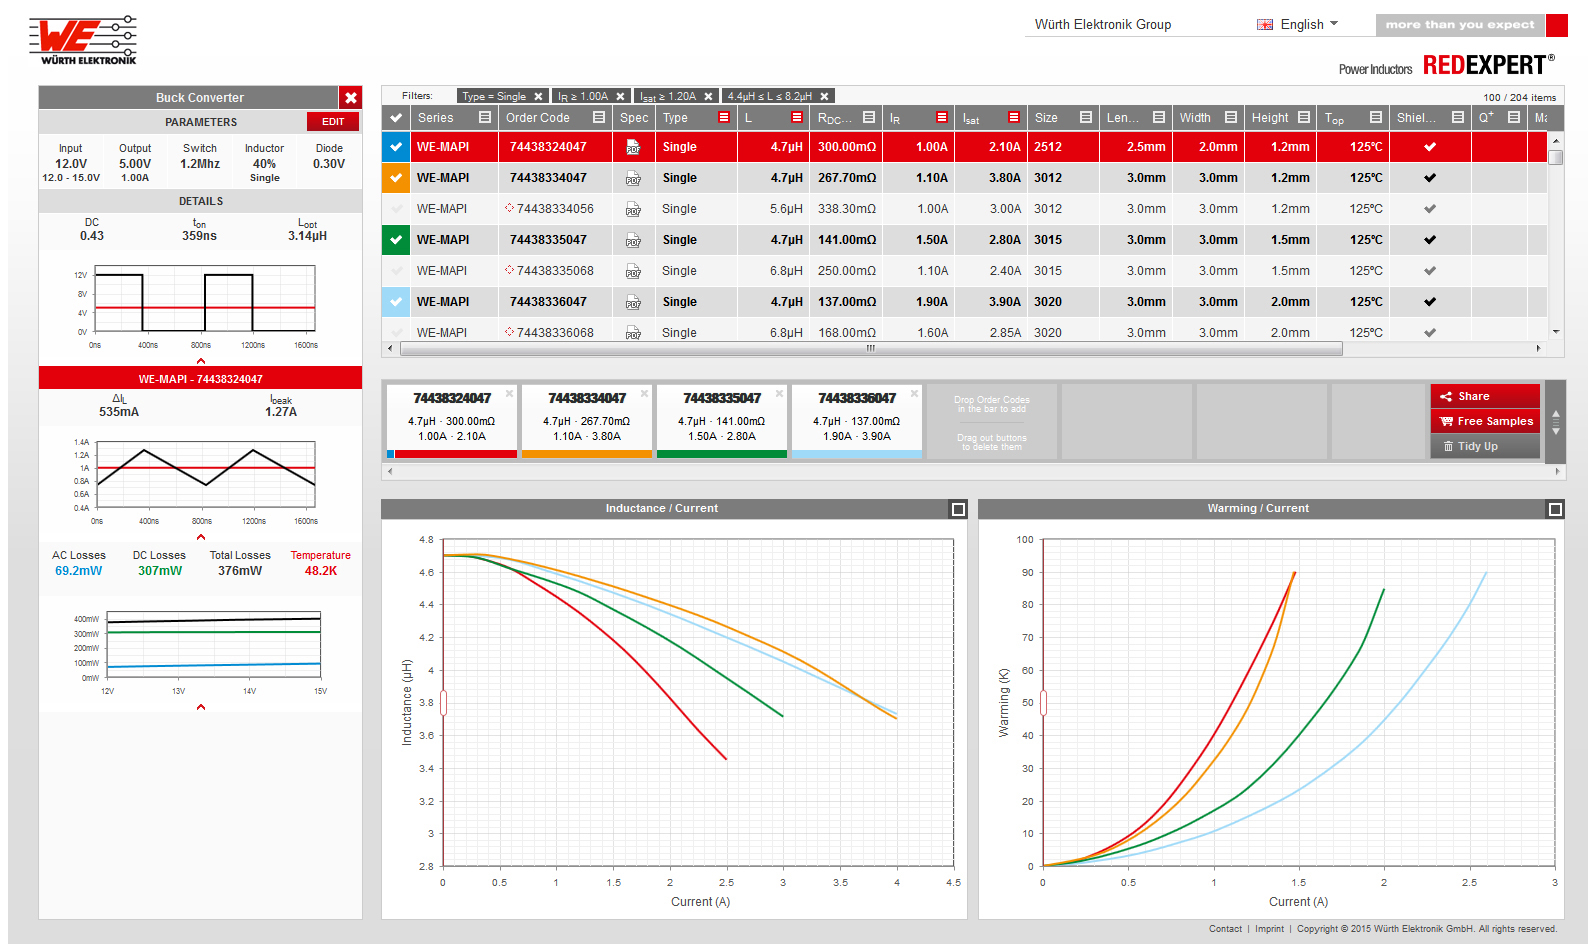Open PDF datasheet for 74438334056
1596x952 pixels.
[633, 210]
